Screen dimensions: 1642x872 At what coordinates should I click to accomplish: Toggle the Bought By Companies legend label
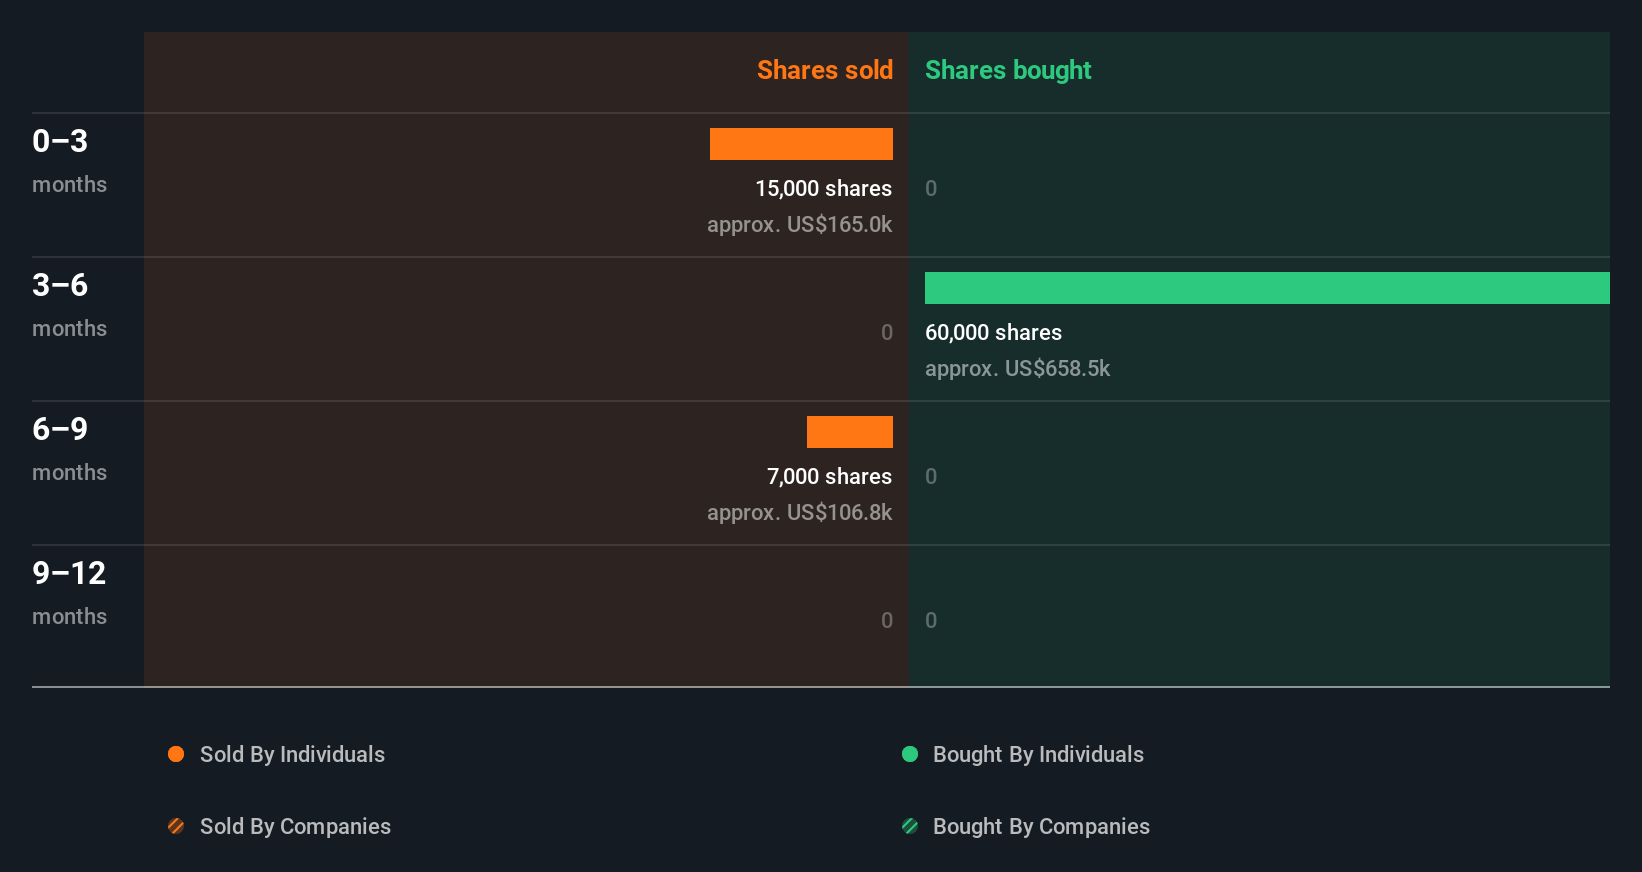tap(1041, 826)
